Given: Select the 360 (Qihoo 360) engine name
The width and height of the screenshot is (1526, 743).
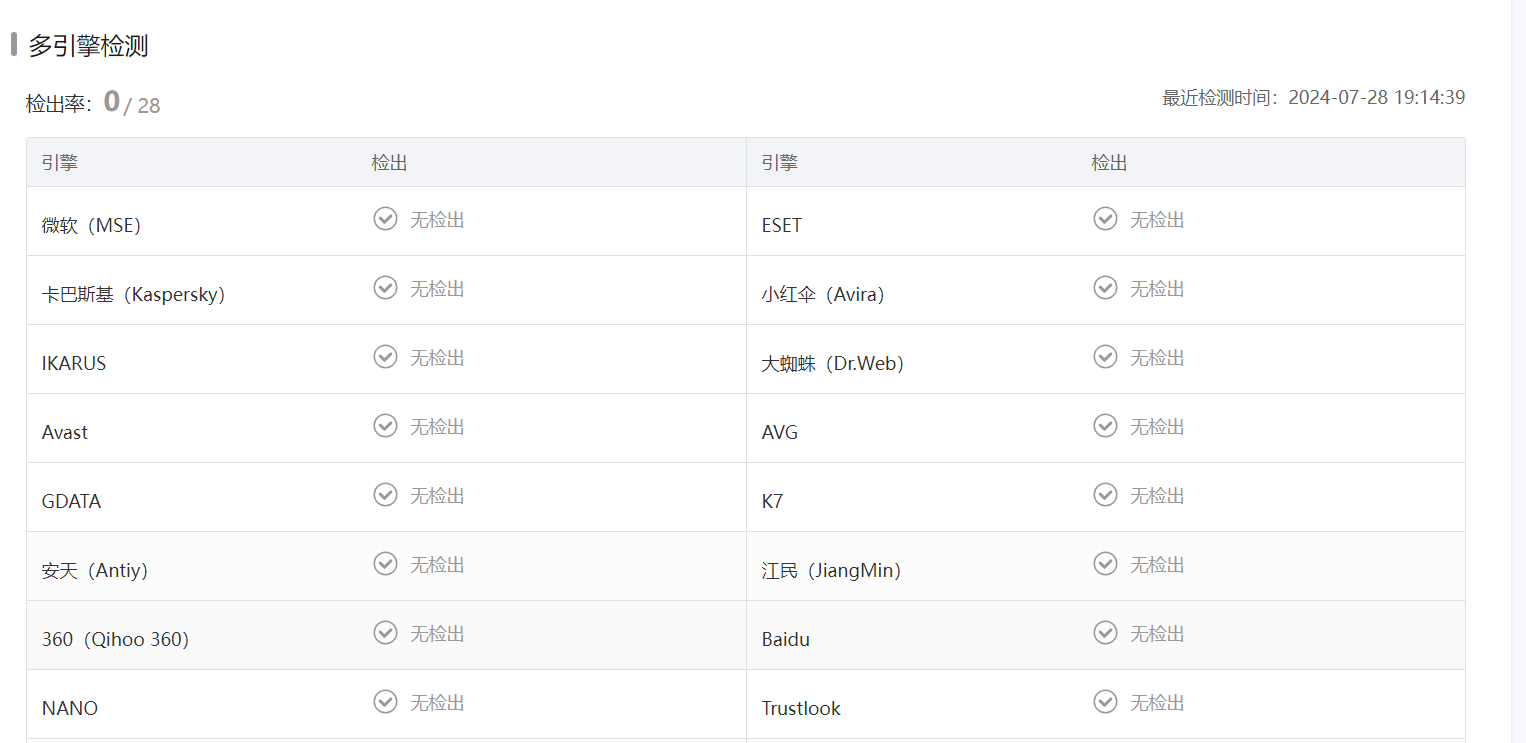Looking at the screenshot, I should (x=116, y=639).
